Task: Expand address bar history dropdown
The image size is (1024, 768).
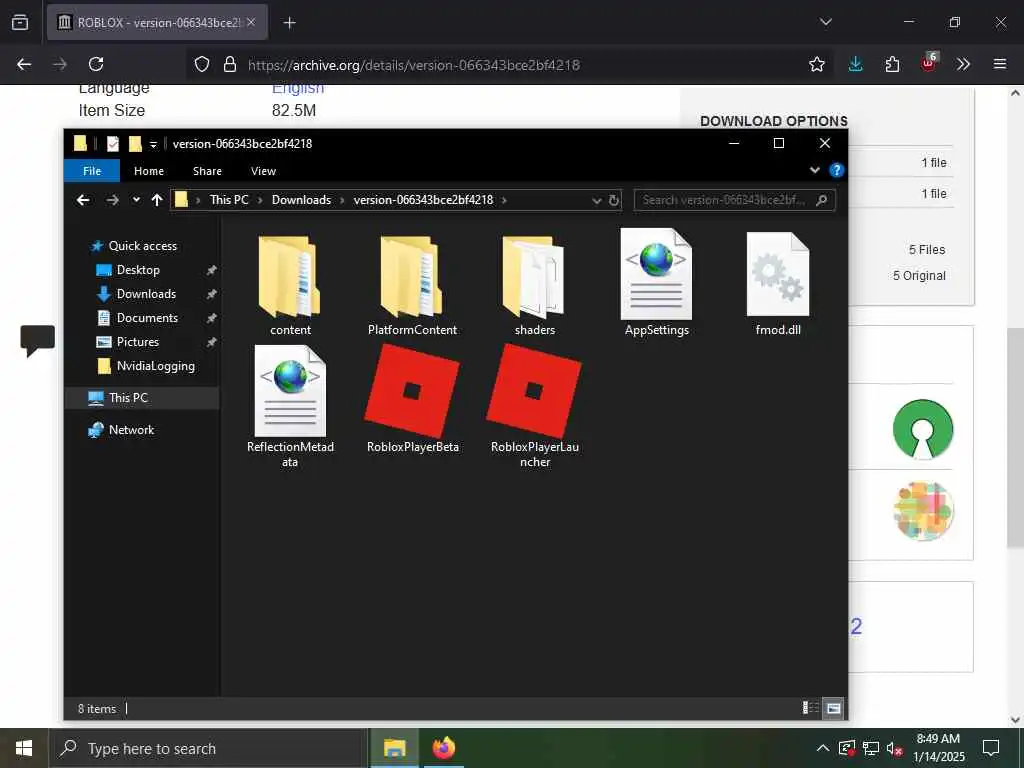Action: click(x=596, y=200)
